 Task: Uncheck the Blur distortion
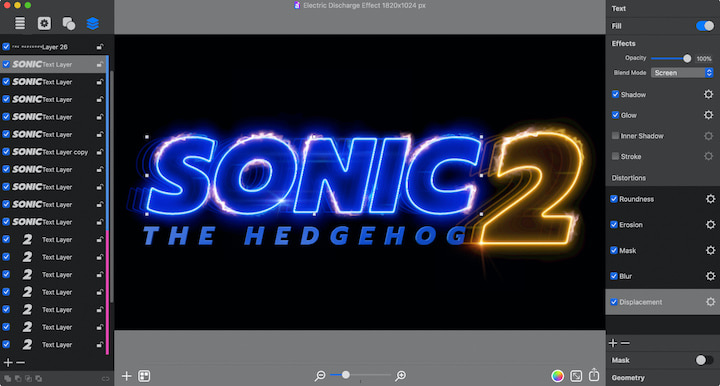pyautogui.click(x=613, y=276)
